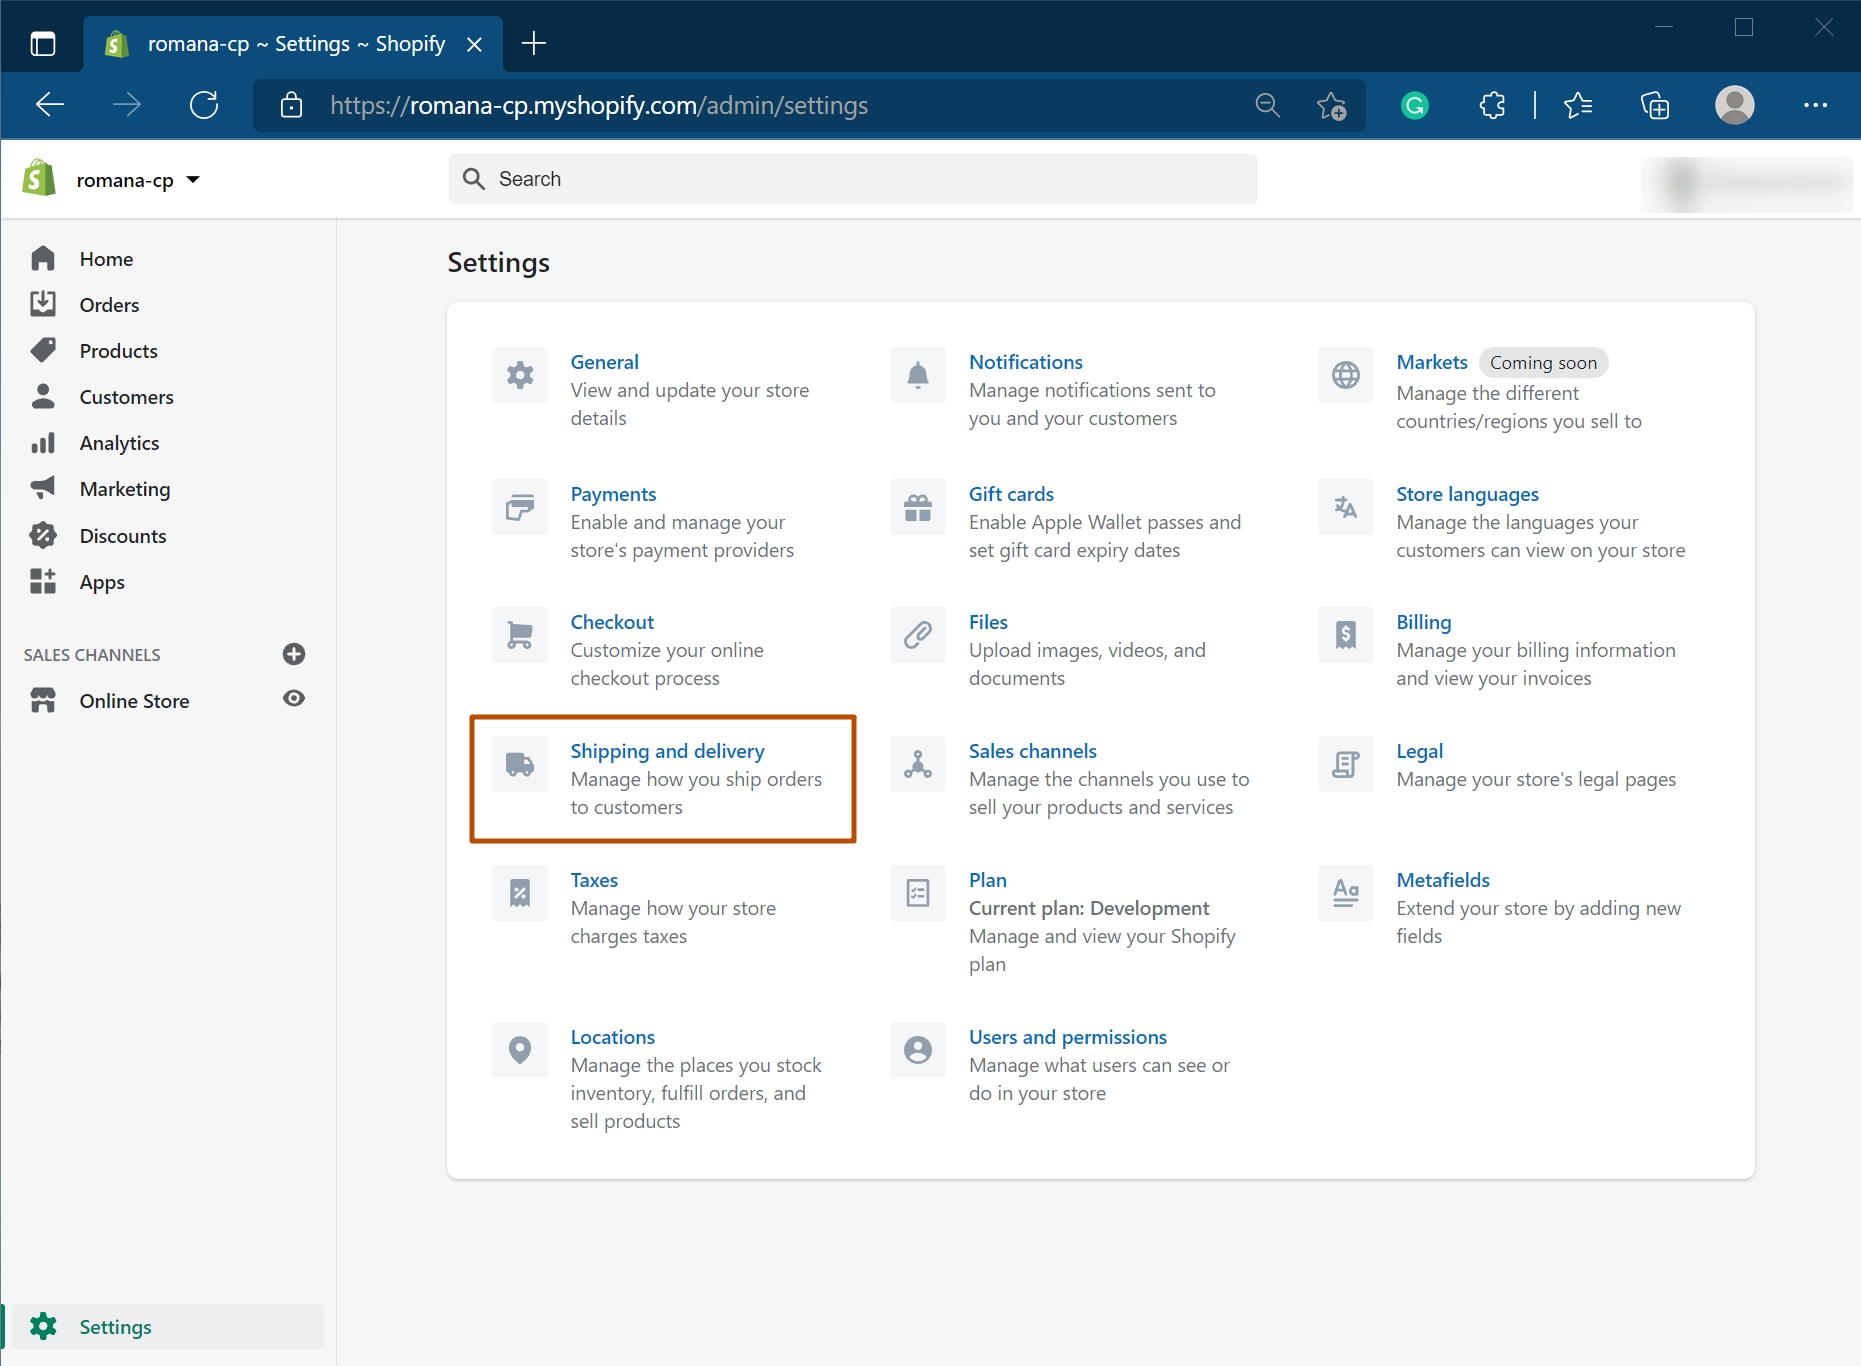
Task: Click the Markets globe icon
Action: tap(1346, 375)
